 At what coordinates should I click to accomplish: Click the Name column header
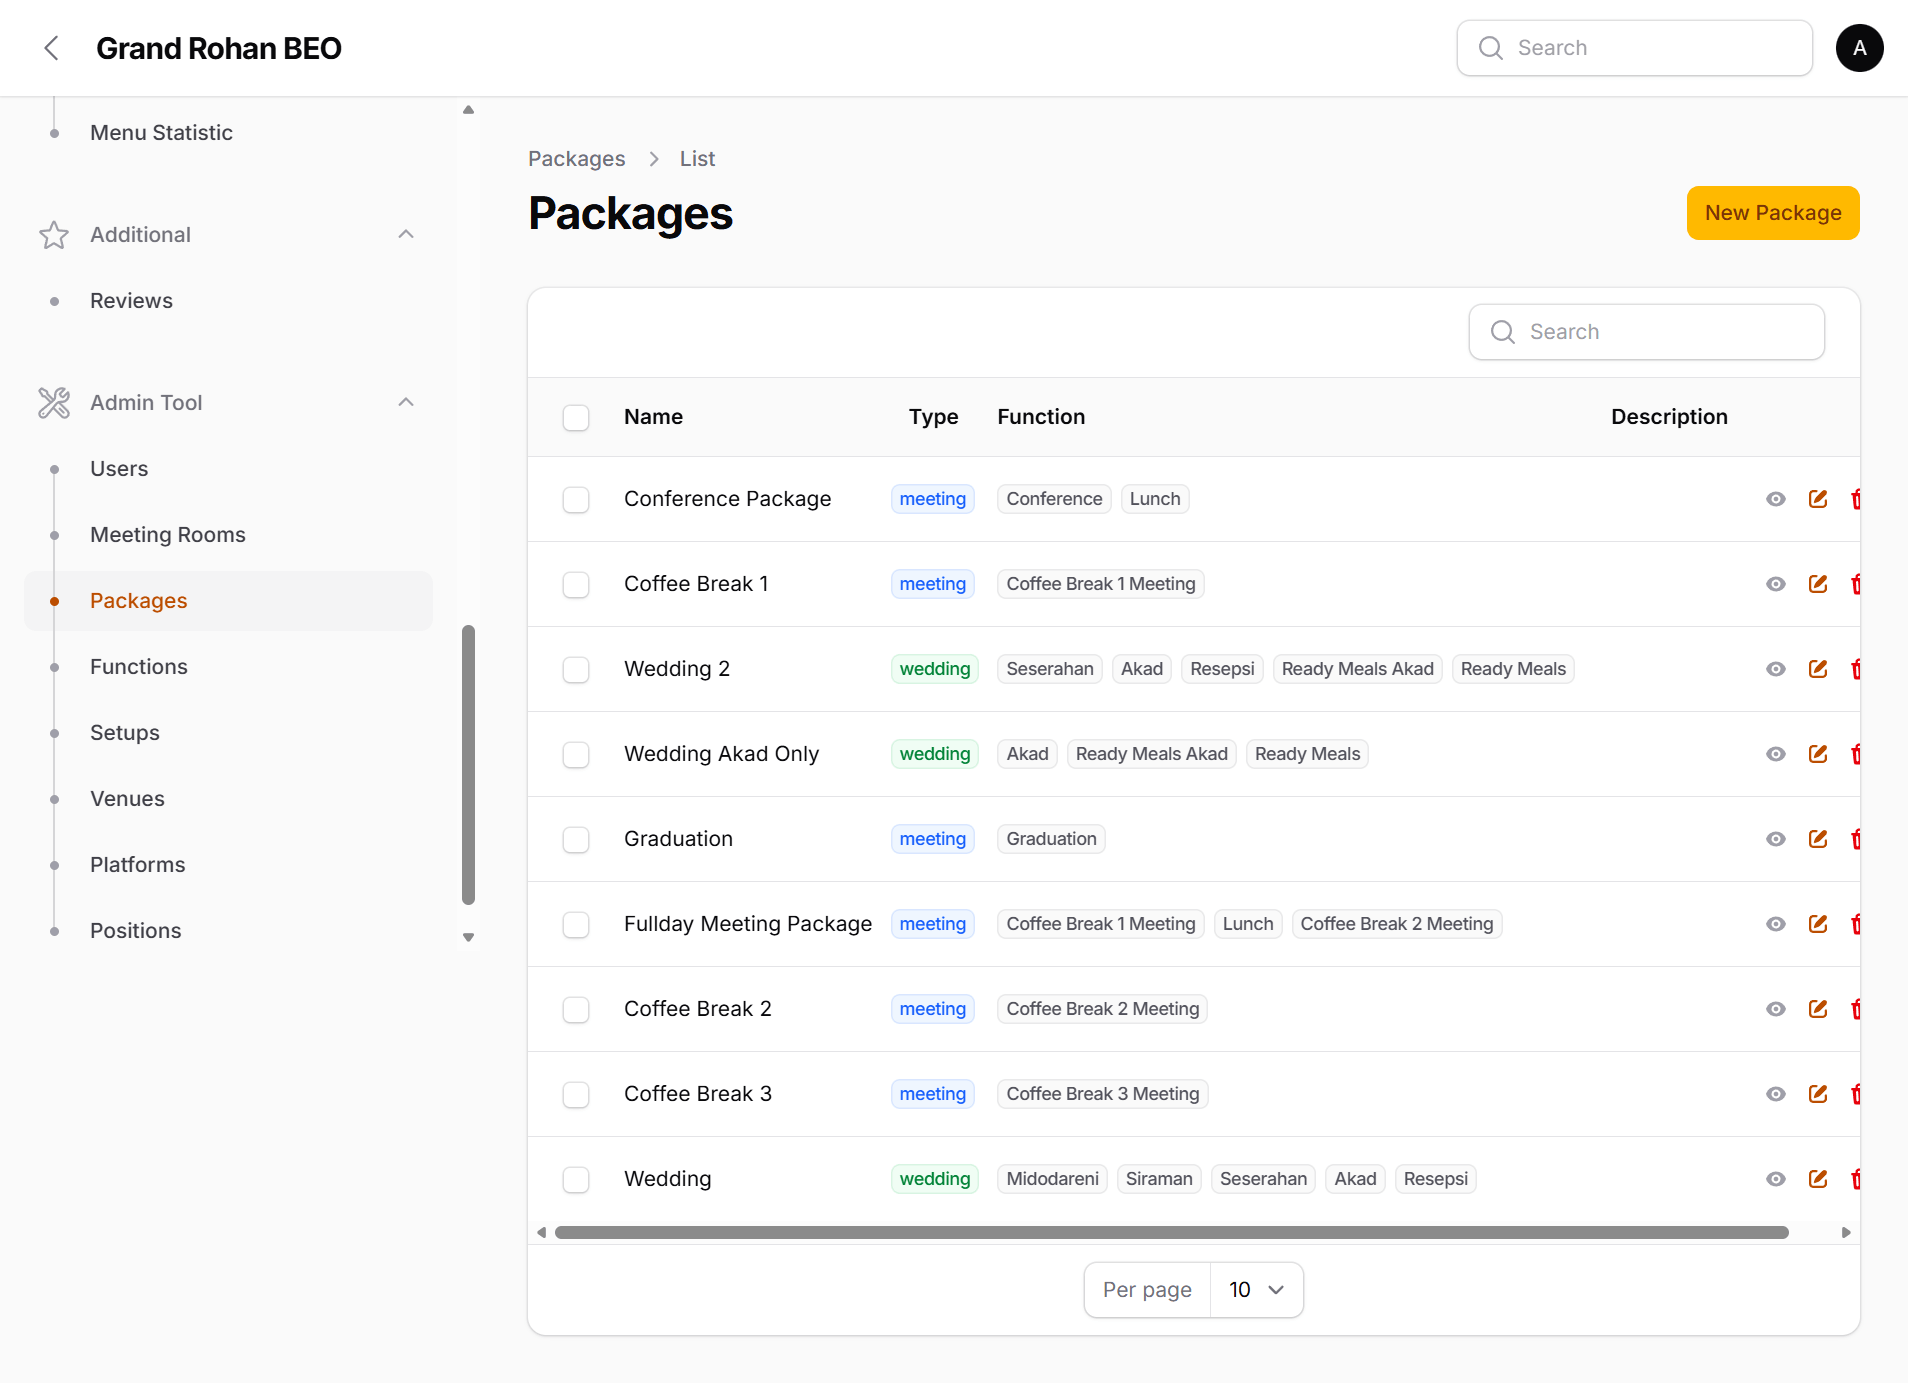[x=653, y=417]
